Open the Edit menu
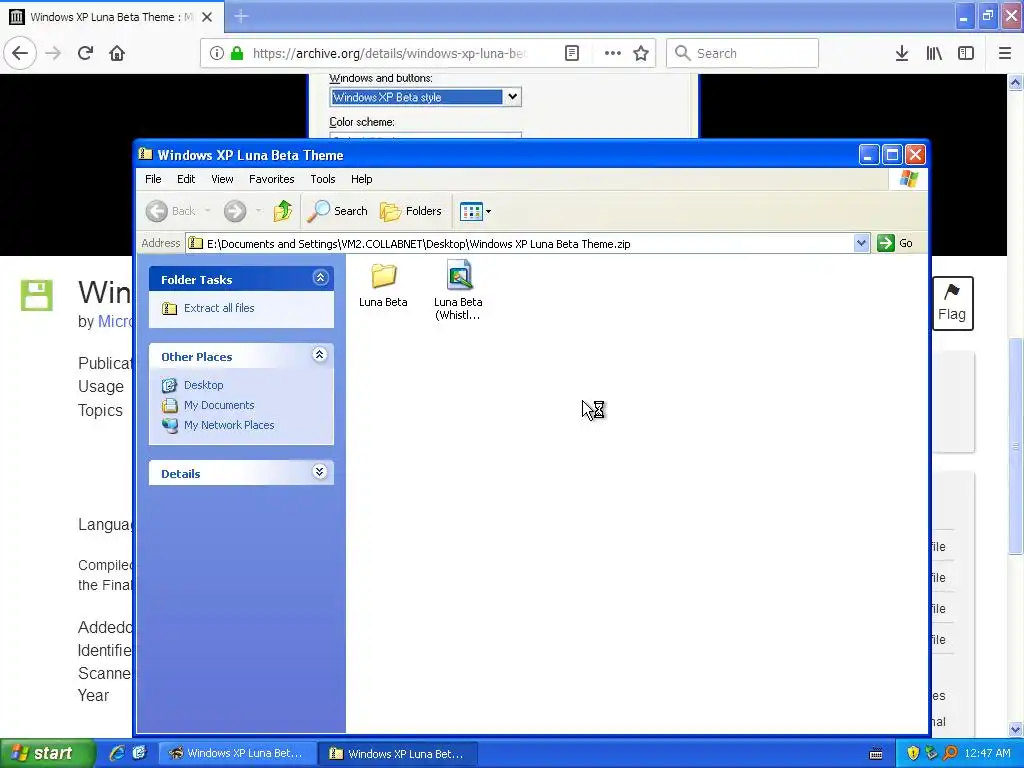 click(186, 179)
